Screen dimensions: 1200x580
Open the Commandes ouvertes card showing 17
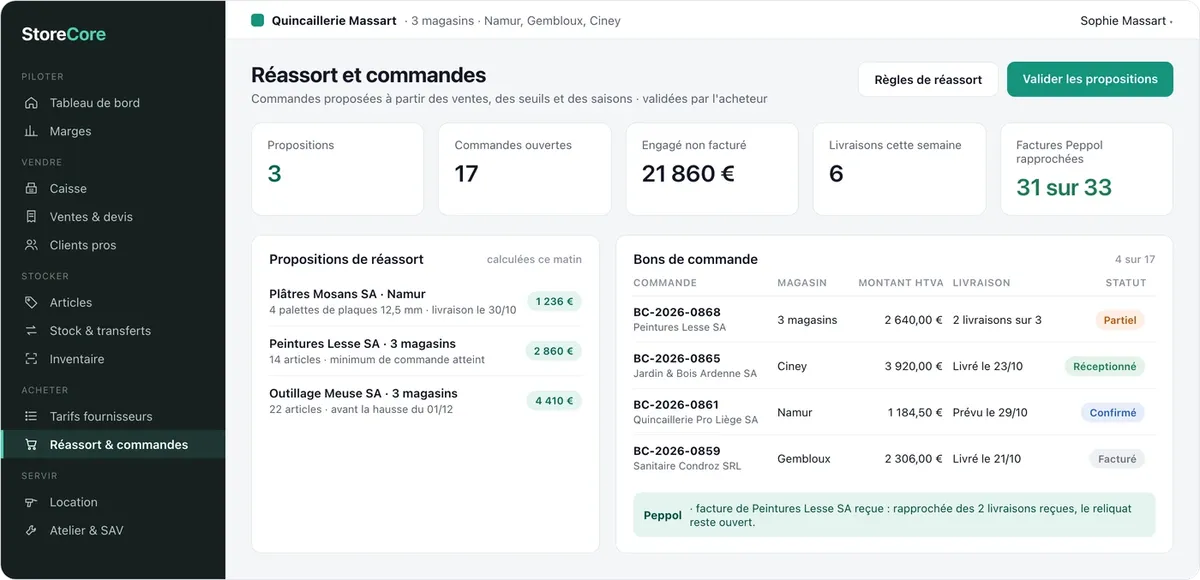(x=525, y=169)
